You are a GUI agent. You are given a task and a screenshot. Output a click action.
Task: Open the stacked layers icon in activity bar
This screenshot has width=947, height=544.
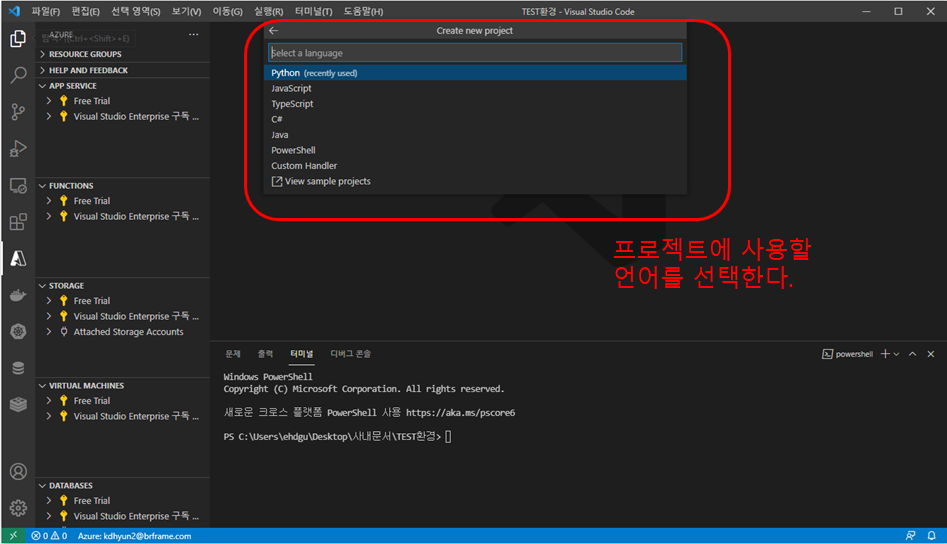18,405
